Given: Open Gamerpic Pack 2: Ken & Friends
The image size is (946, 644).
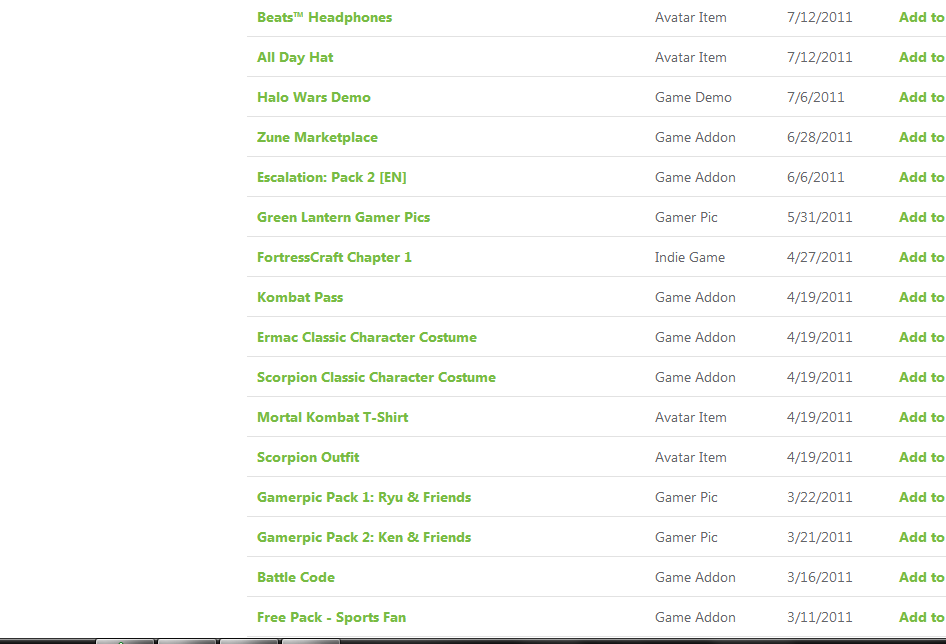Looking at the screenshot, I should tap(364, 537).
